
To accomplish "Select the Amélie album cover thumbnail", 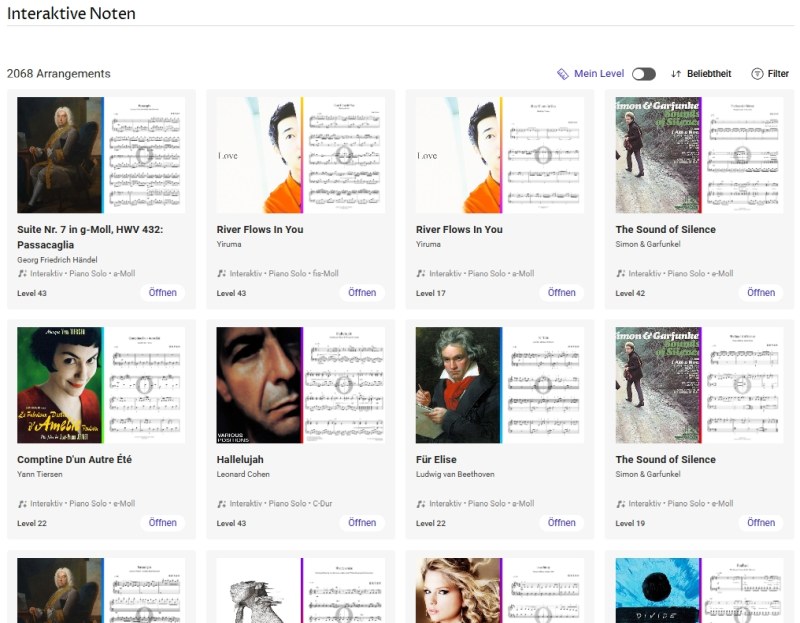I will (x=59, y=385).
